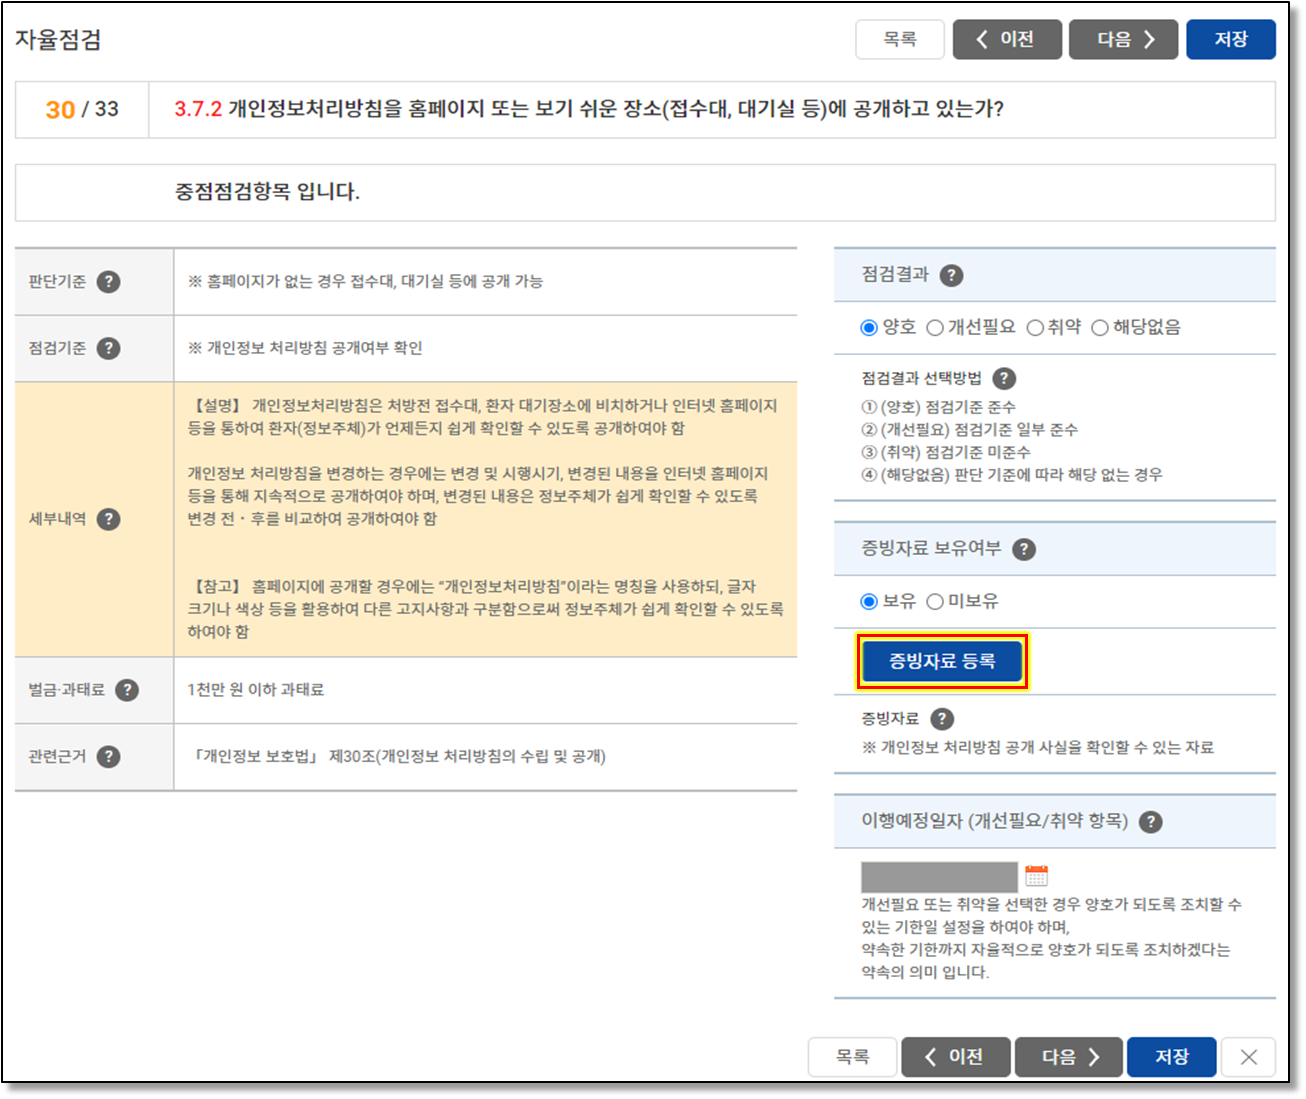Go back using bottom 이전 button
Viewport: 1306px width, 1099px height.
click(x=955, y=1057)
